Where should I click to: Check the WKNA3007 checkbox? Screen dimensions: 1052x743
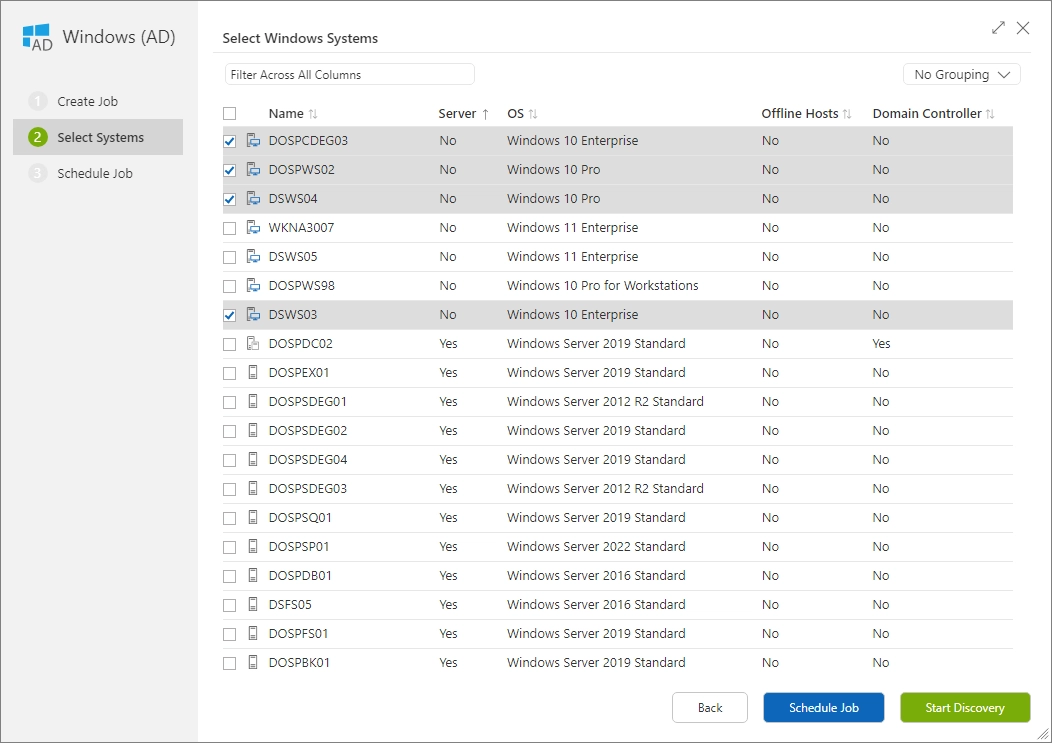[x=229, y=228]
